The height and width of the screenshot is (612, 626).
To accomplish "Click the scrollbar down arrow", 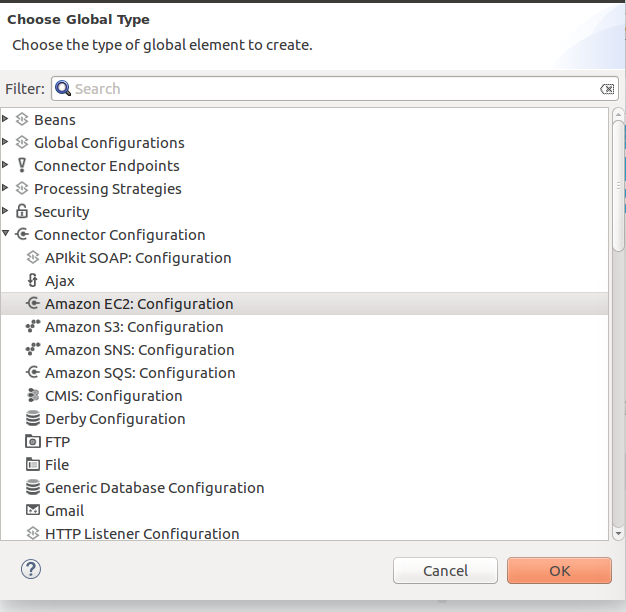I will click(618, 533).
